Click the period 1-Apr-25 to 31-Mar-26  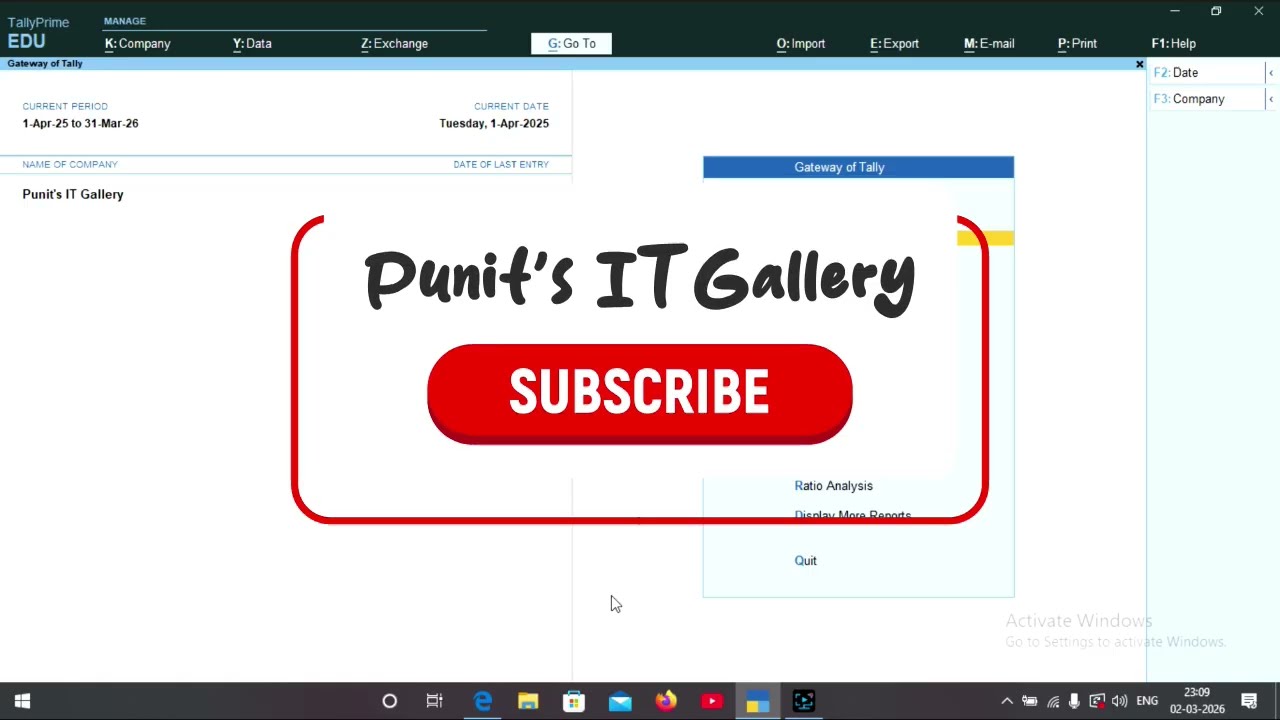click(80, 123)
